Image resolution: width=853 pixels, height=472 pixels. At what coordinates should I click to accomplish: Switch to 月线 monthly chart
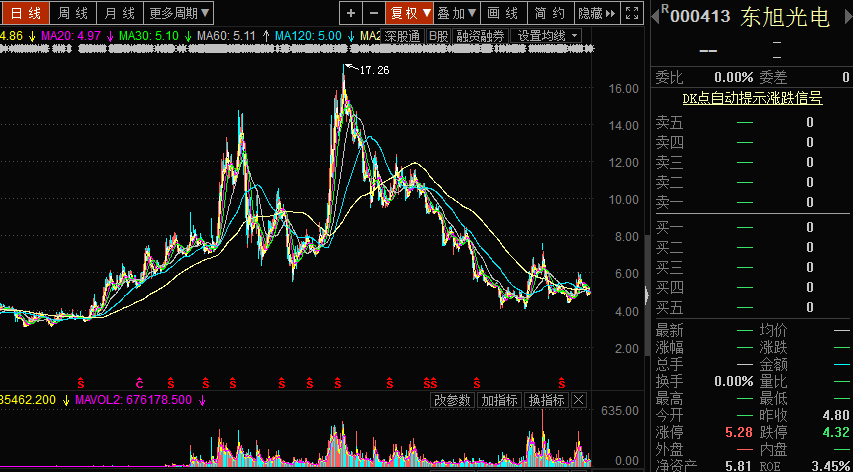[x=120, y=13]
